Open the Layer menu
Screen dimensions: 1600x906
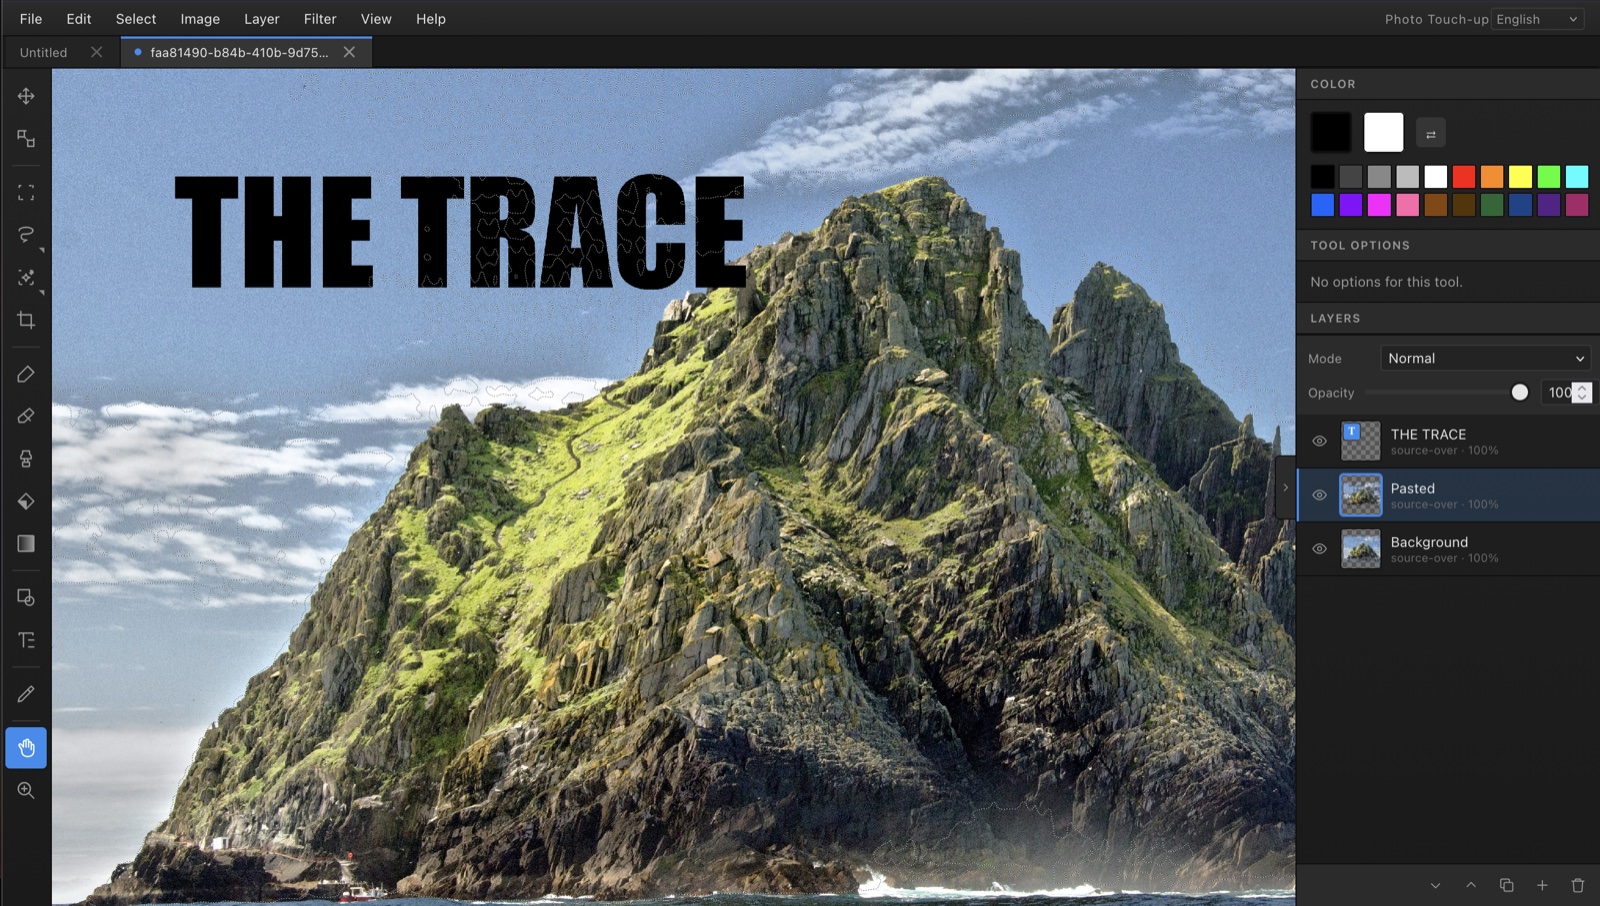click(262, 19)
